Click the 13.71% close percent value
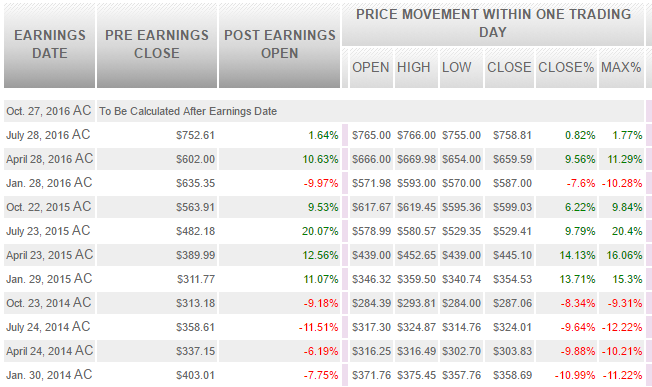The height and width of the screenshot is (387, 652). coord(577,279)
